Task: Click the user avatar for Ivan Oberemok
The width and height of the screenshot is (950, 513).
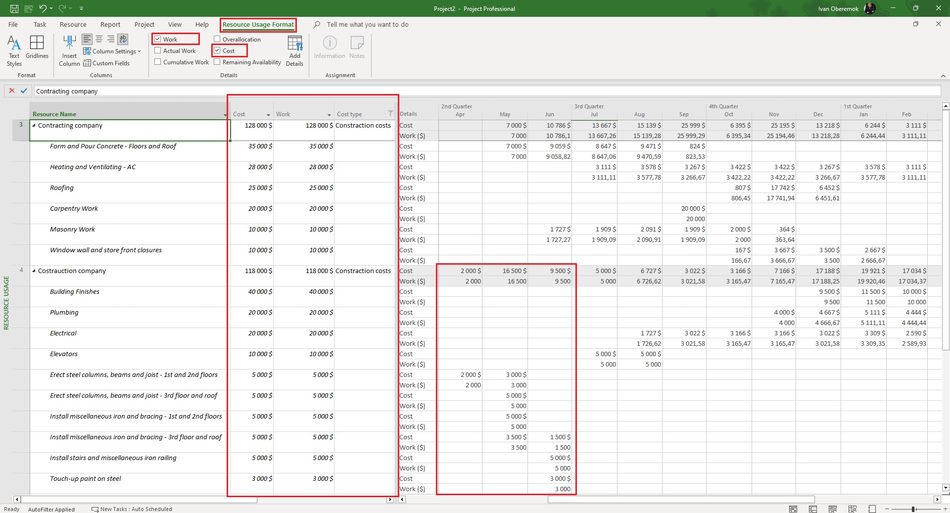Action: pyautogui.click(x=870, y=8)
